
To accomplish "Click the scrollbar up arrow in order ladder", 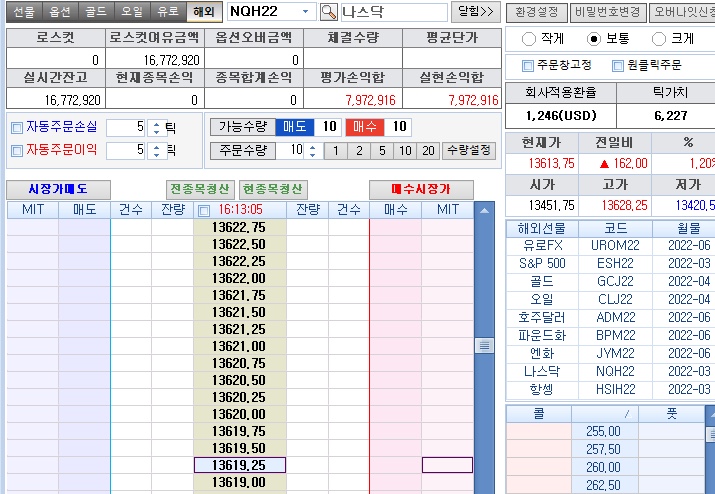I will click(x=485, y=211).
